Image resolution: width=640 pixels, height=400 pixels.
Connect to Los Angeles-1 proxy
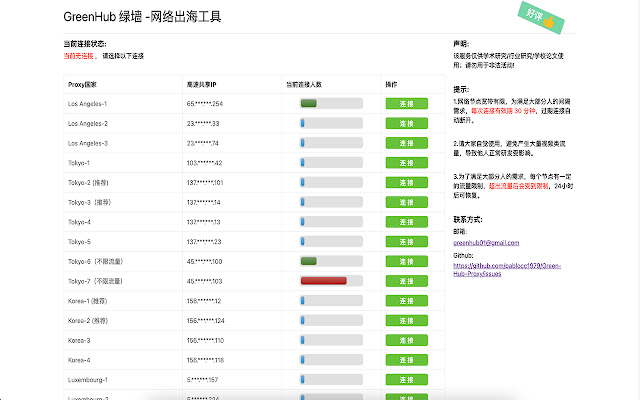(406, 104)
